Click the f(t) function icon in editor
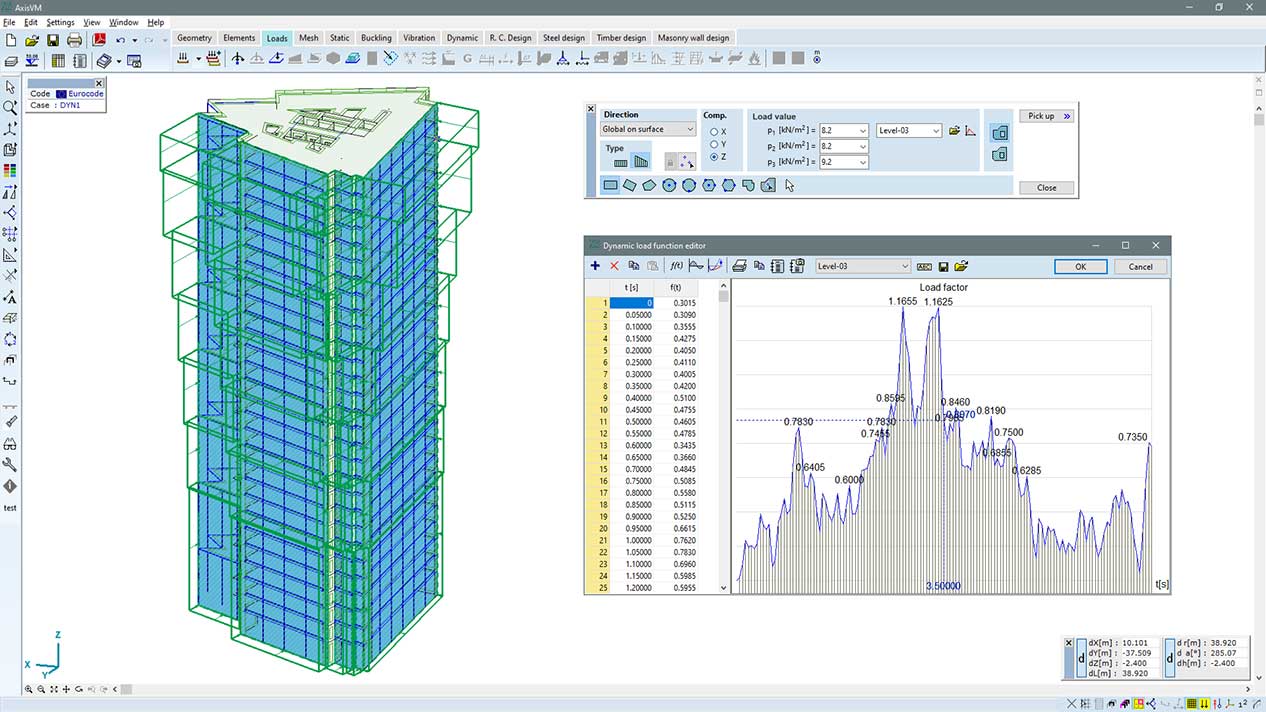This screenshot has width=1266, height=712. pyautogui.click(x=676, y=266)
